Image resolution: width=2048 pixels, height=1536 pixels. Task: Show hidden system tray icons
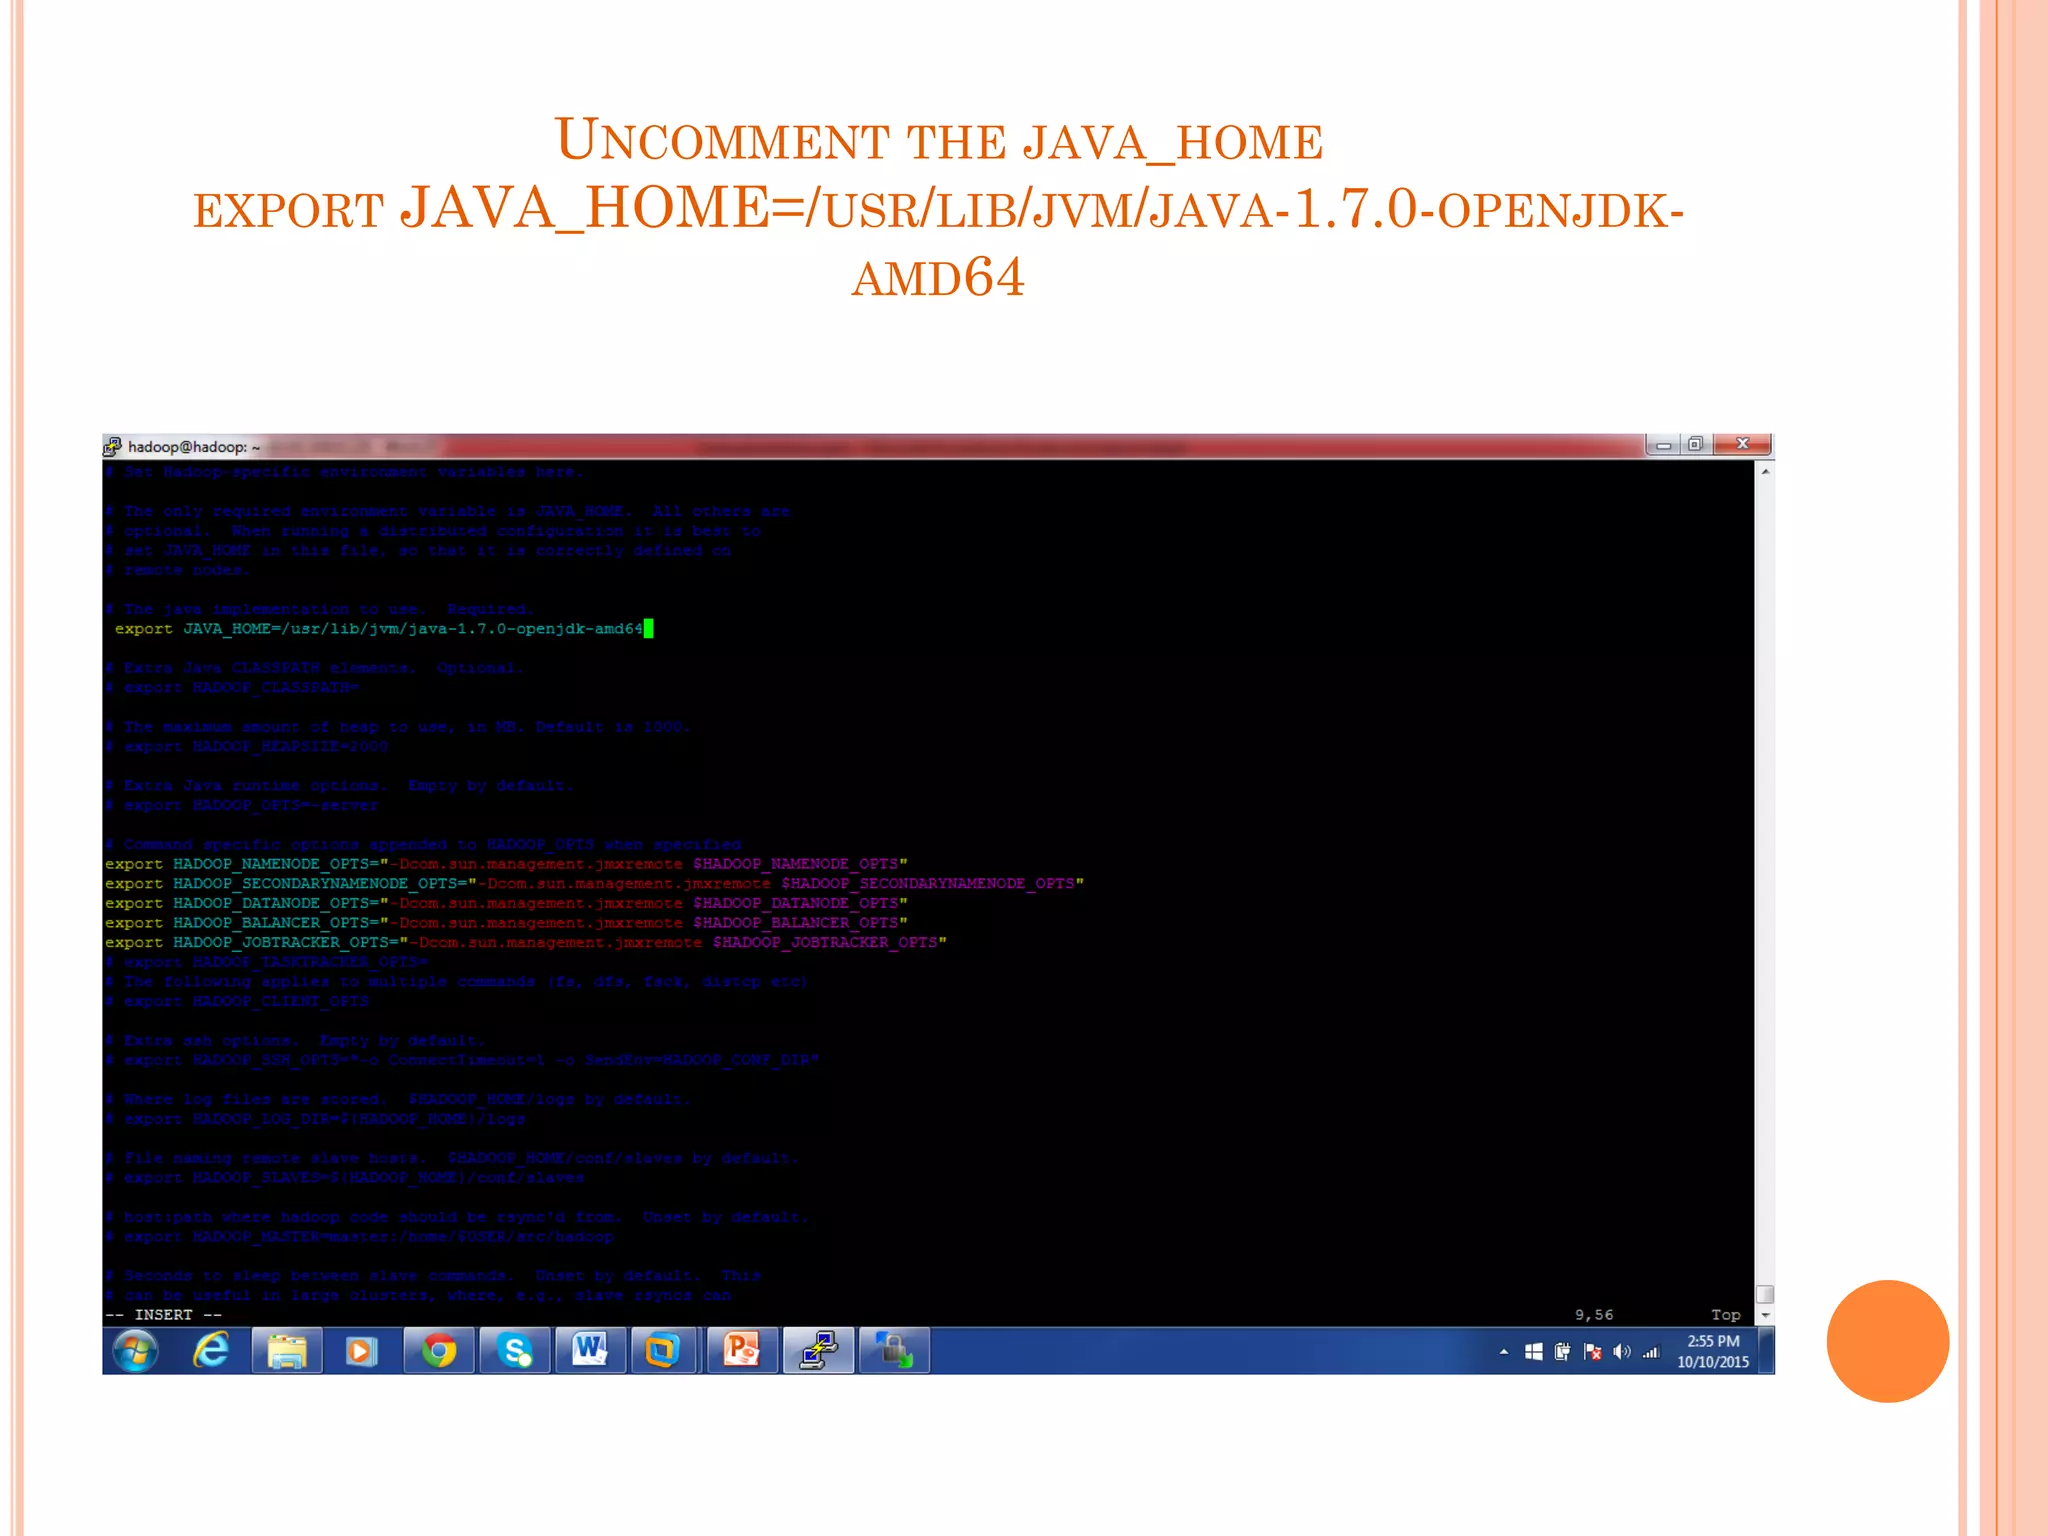pyautogui.click(x=1504, y=1352)
